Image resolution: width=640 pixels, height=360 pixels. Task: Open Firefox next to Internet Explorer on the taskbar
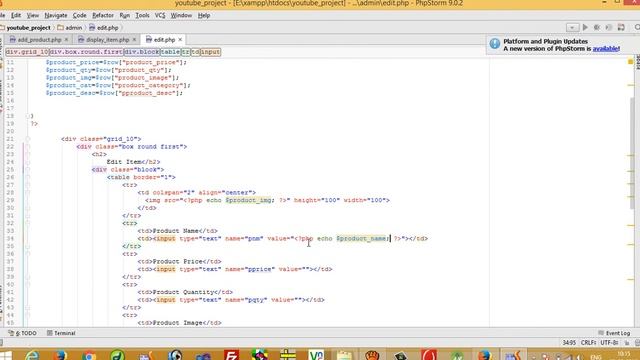pos(60,355)
